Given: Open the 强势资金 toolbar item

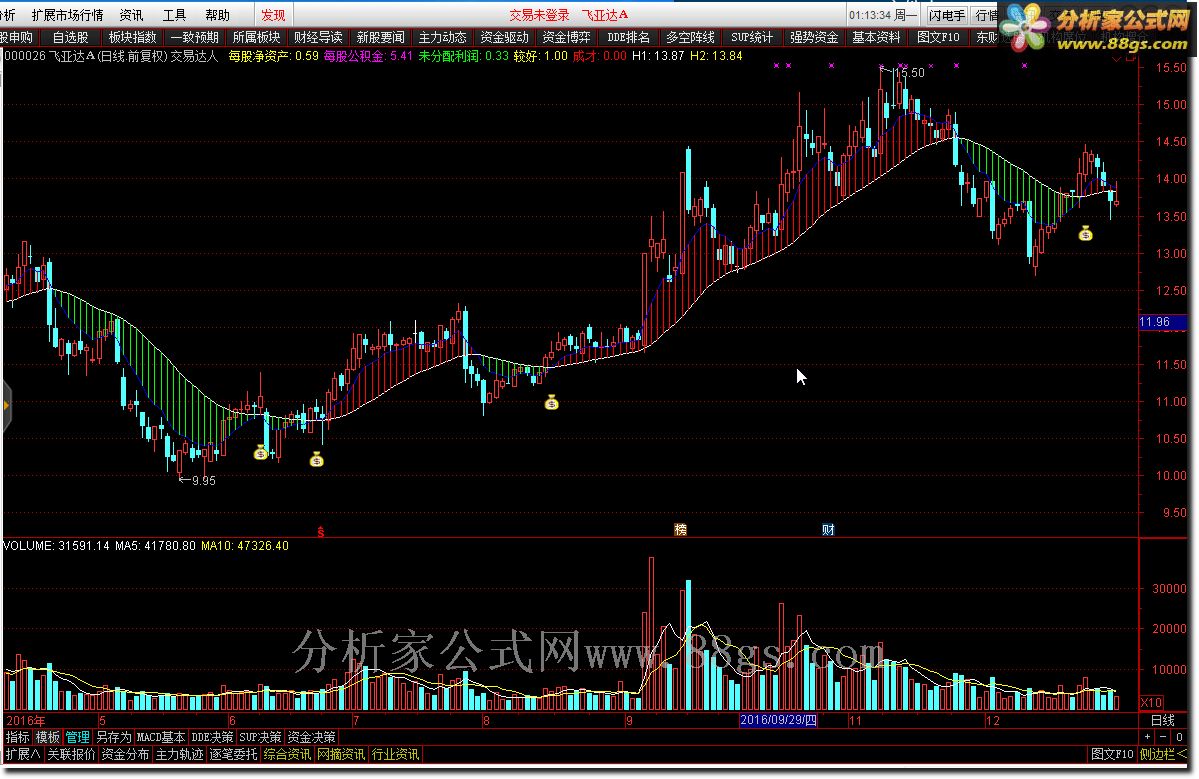Looking at the screenshot, I should pos(814,37).
